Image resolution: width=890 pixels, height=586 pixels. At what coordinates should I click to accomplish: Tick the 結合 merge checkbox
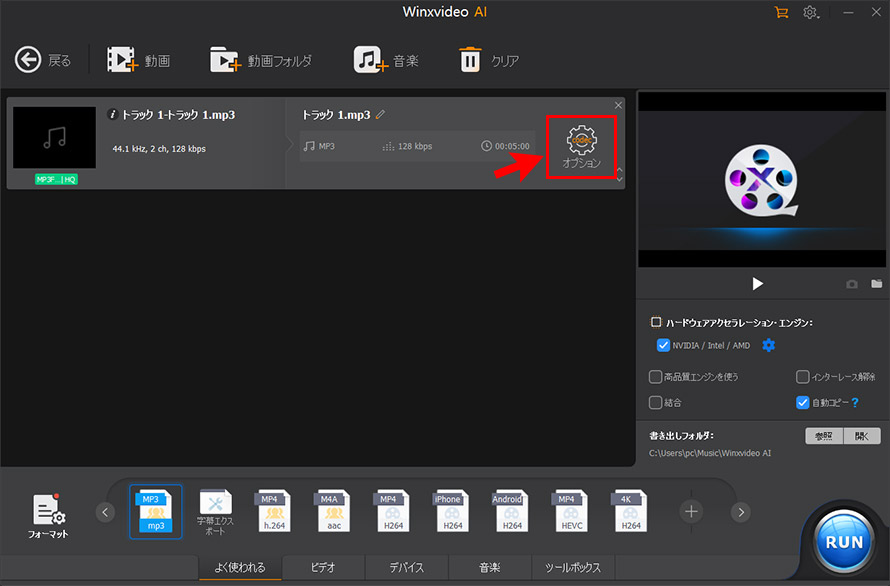(x=656, y=403)
